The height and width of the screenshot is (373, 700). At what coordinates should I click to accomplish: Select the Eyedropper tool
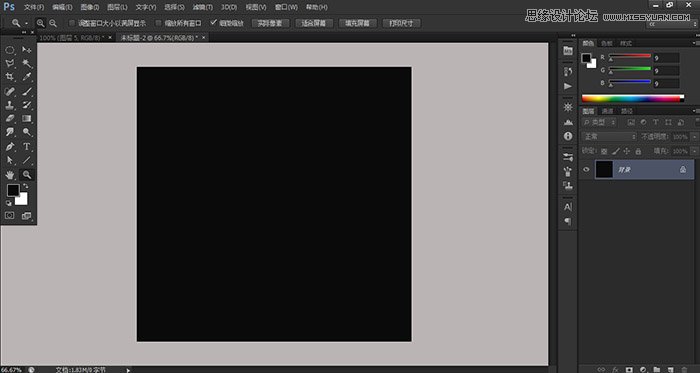[27, 77]
